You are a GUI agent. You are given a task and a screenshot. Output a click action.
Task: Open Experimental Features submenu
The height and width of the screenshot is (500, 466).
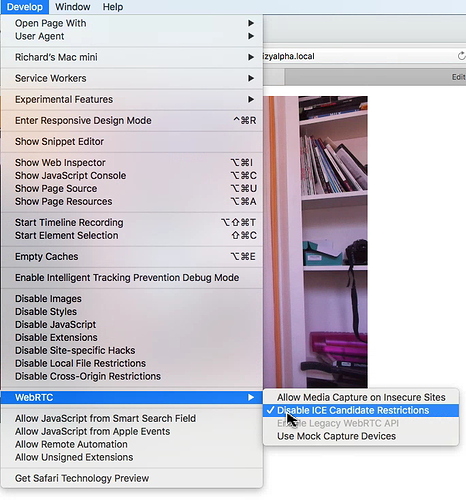tap(132, 99)
